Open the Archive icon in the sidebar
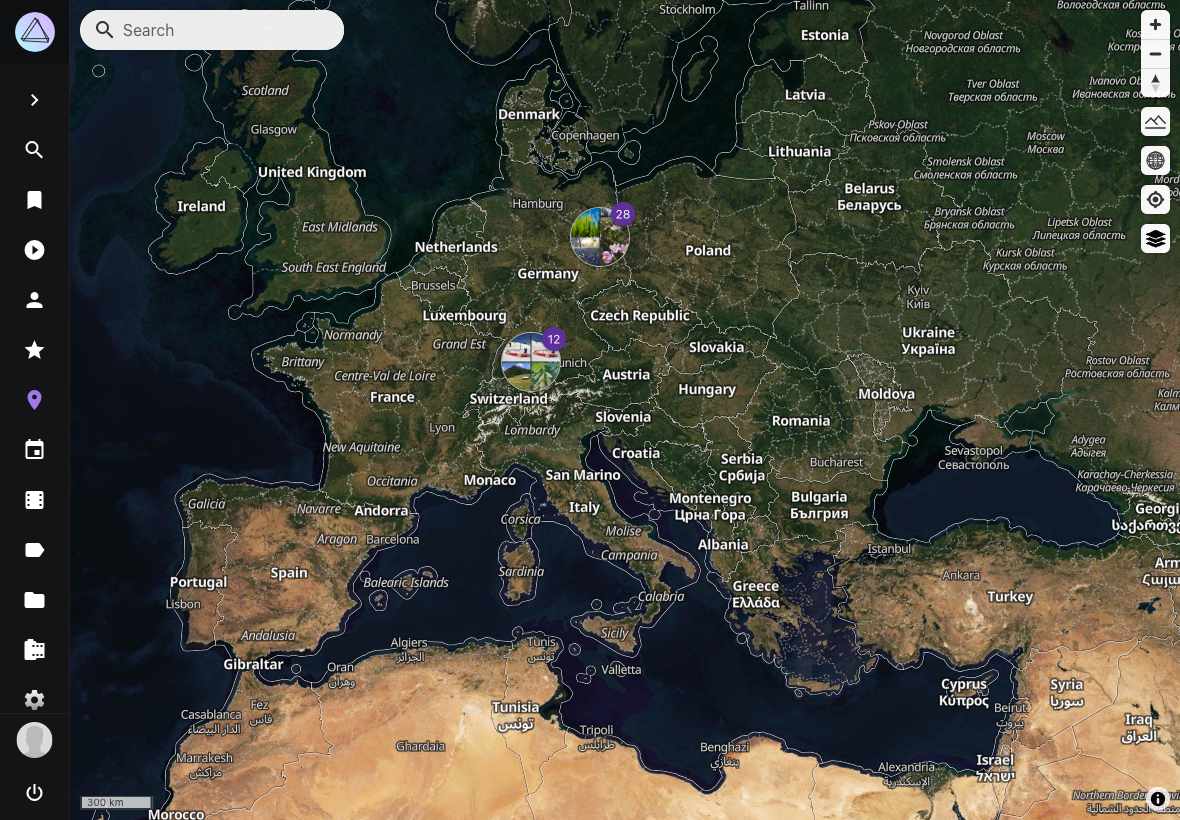Image resolution: width=1180 pixels, height=820 pixels. pyautogui.click(x=35, y=650)
